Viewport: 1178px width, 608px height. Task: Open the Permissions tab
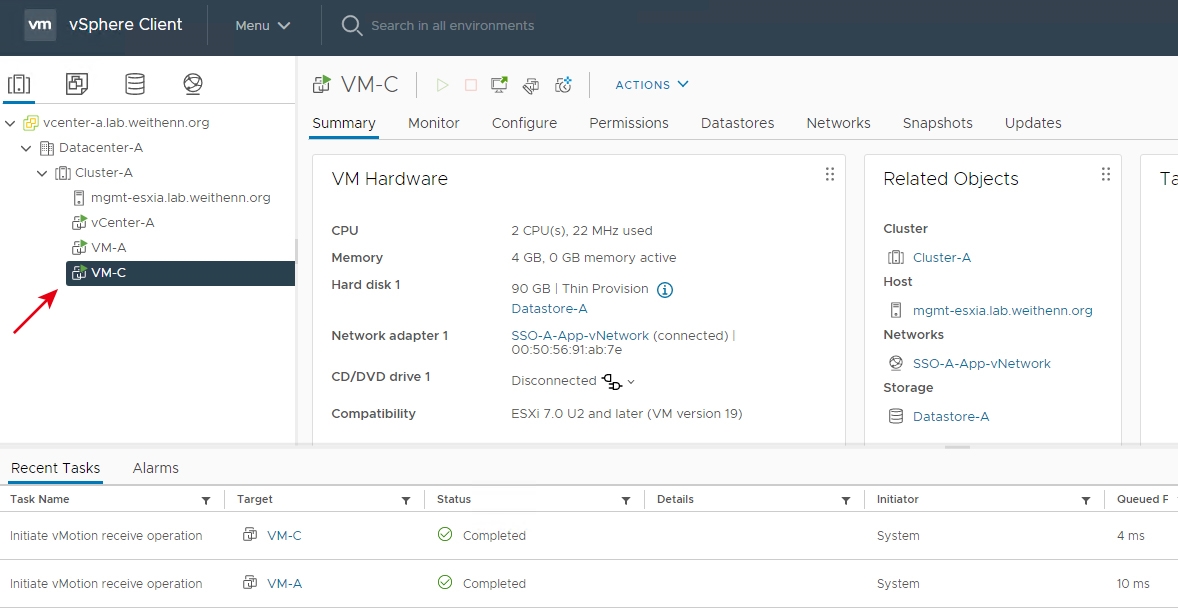pos(629,123)
